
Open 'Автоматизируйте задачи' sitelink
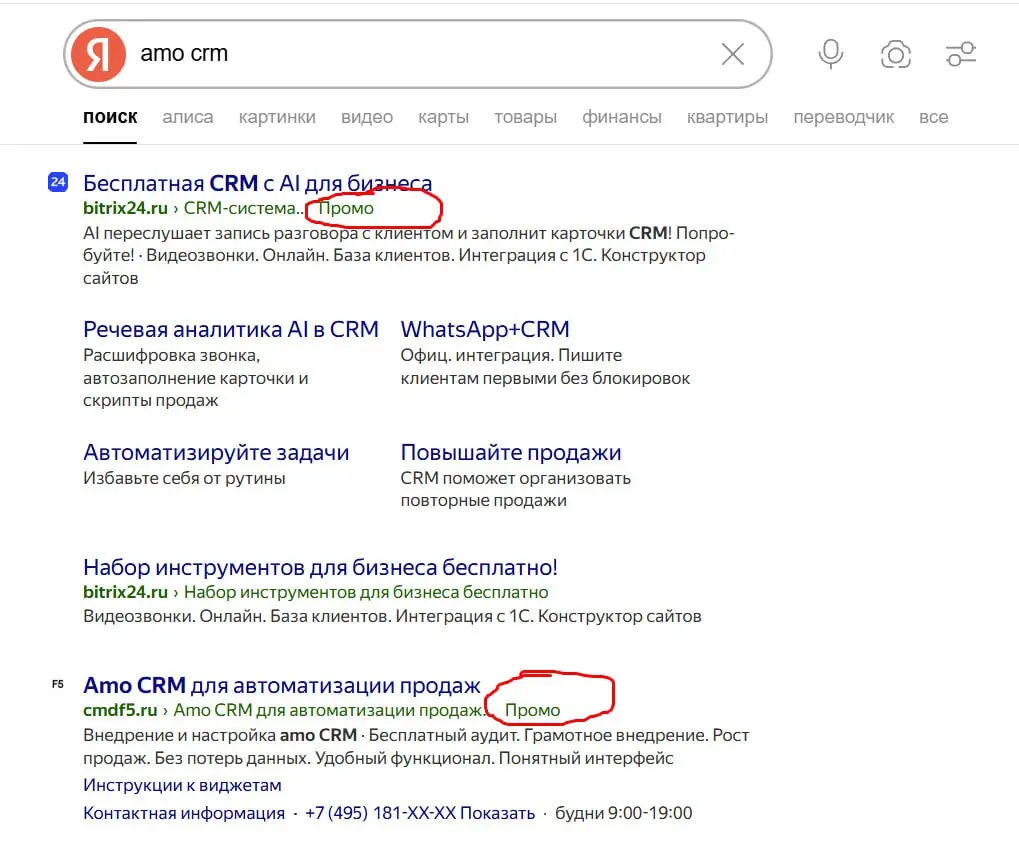[216, 452]
